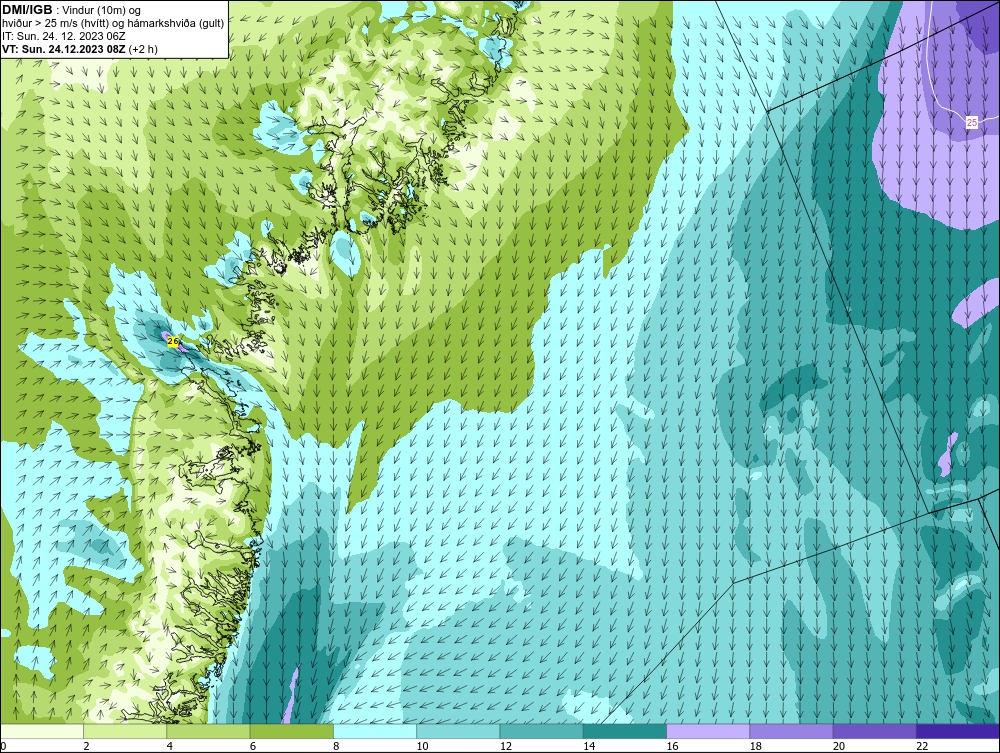Select the 10-12 m/s turquoise swatch
The image size is (1000, 753).
pyautogui.click(x=458, y=731)
